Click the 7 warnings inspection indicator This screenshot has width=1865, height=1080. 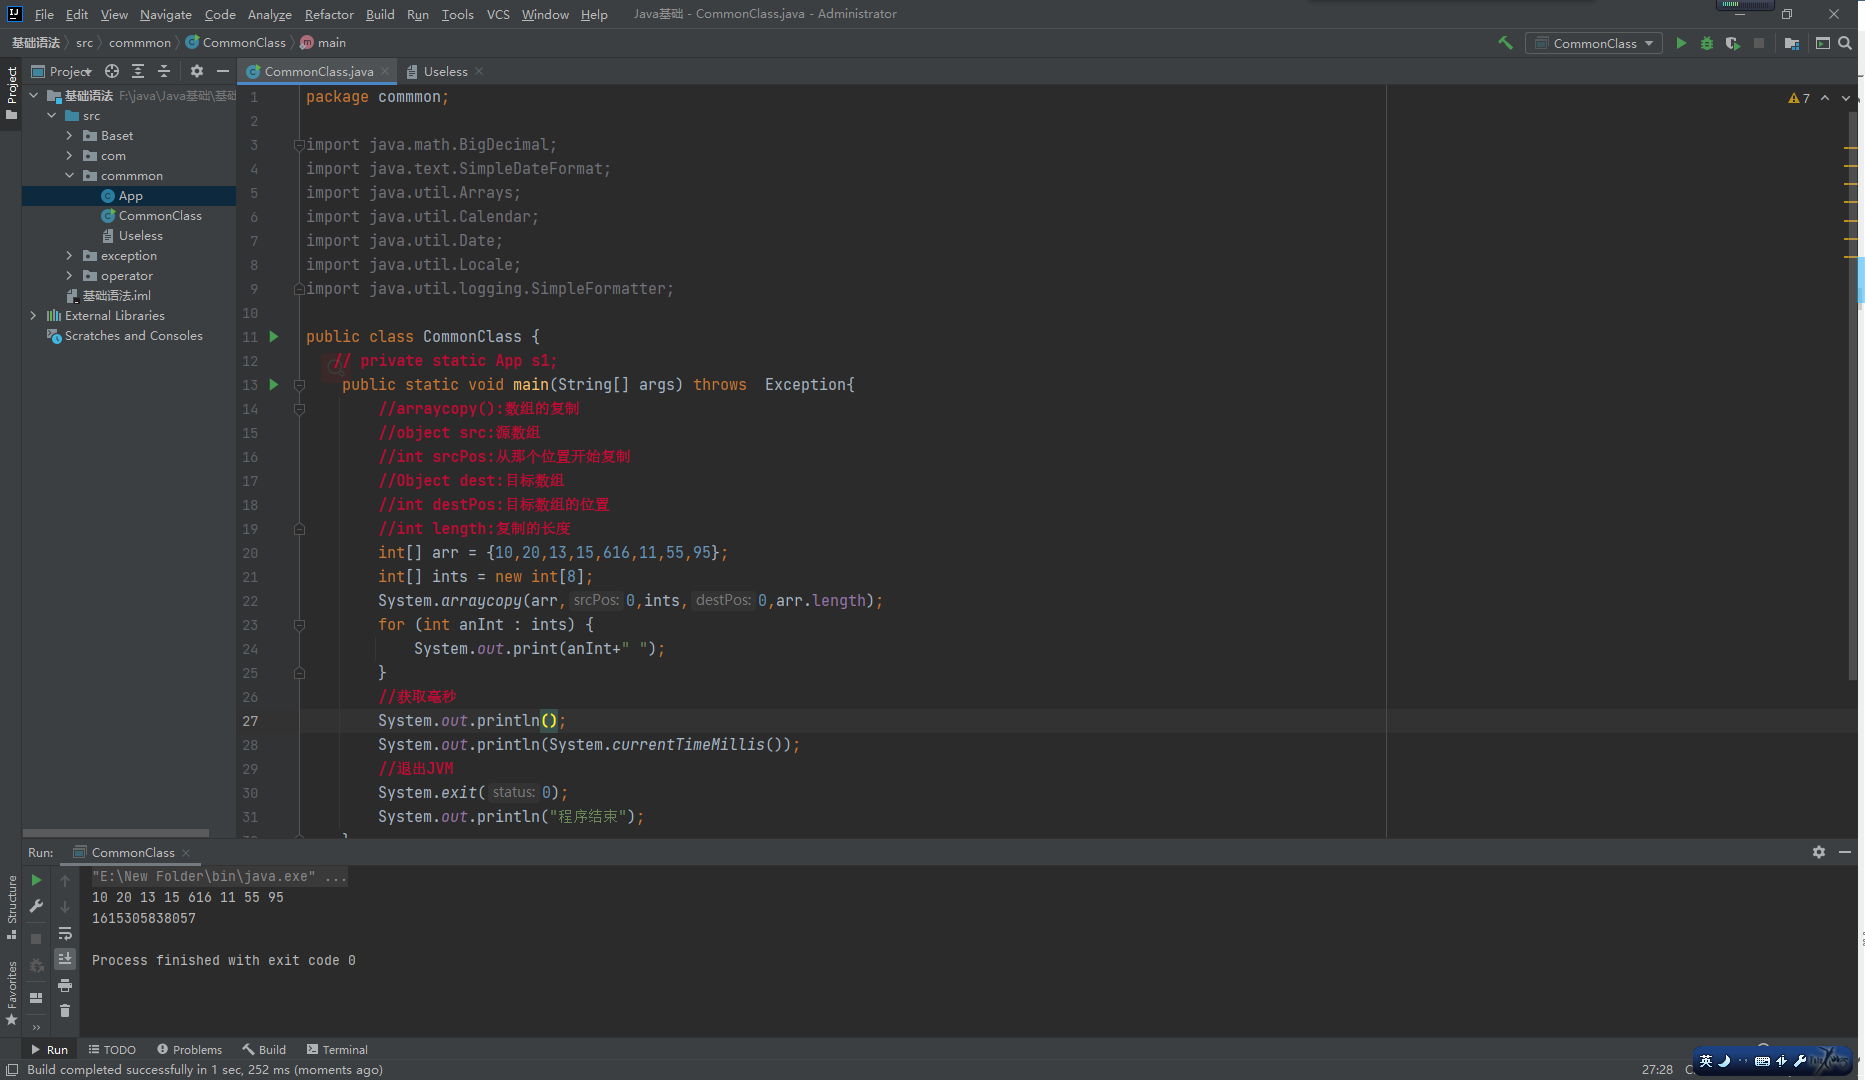point(1799,98)
